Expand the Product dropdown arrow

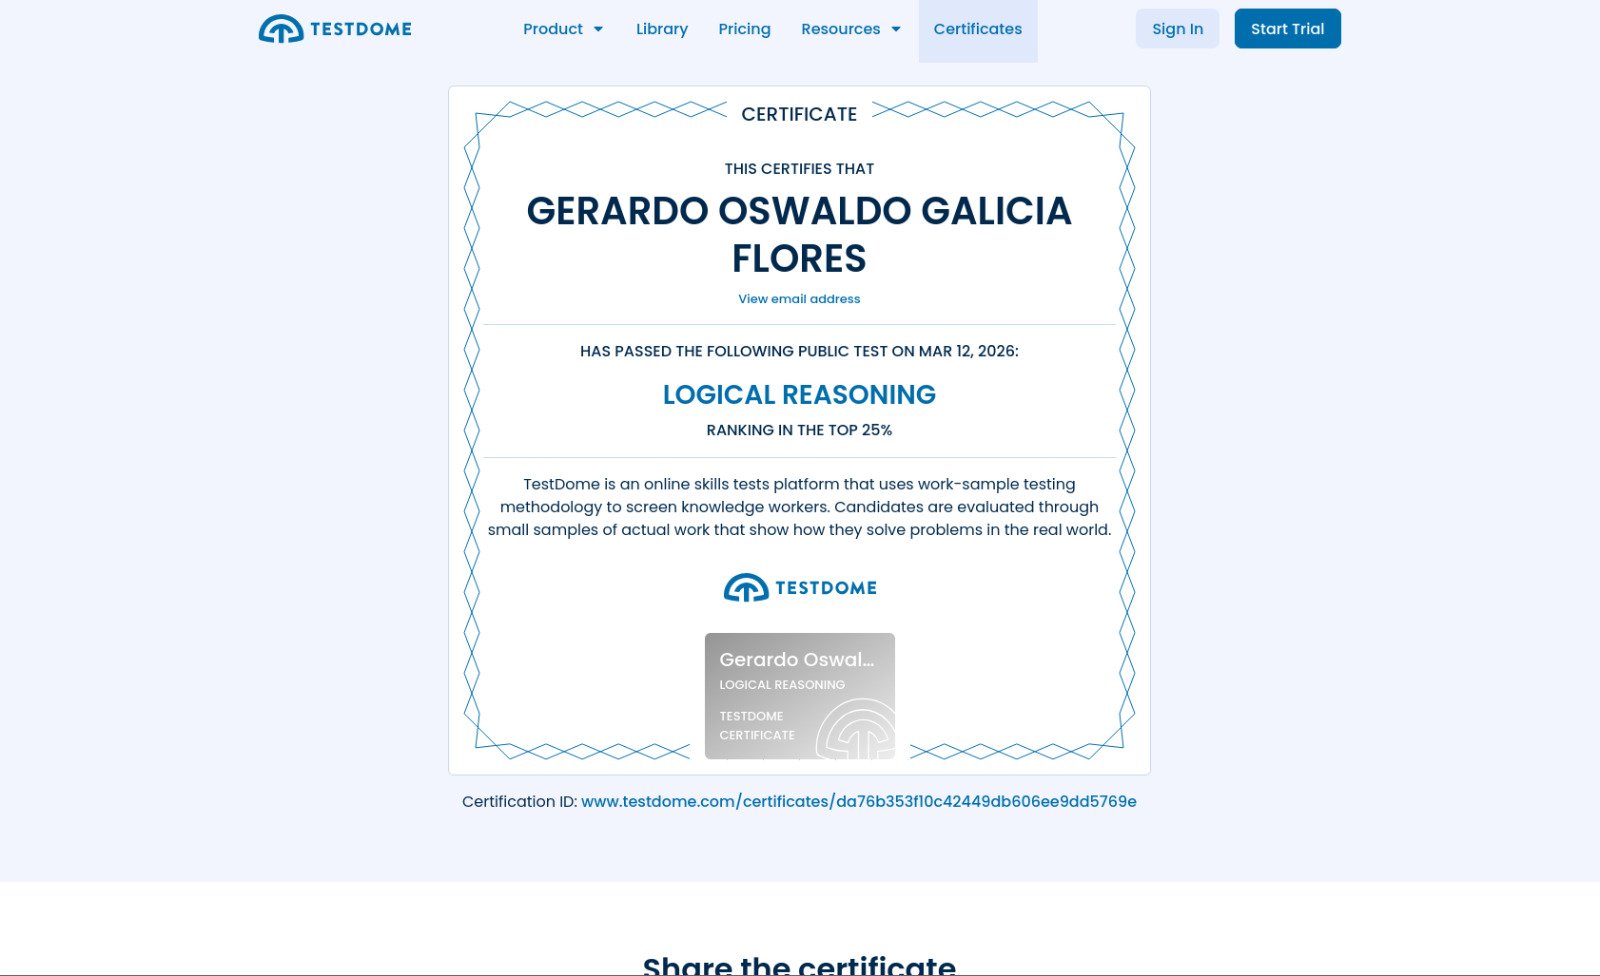tap(598, 29)
